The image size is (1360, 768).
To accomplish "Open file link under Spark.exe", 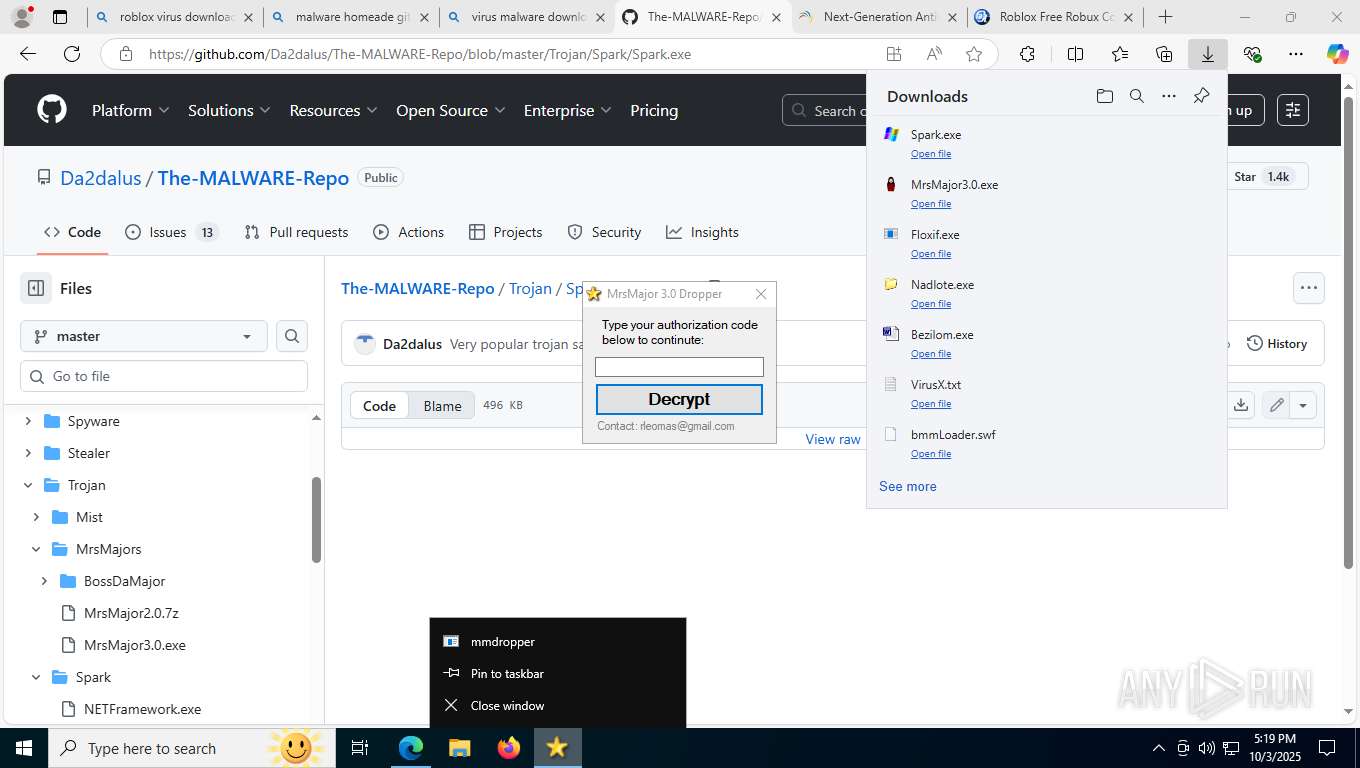I will click(930, 154).
